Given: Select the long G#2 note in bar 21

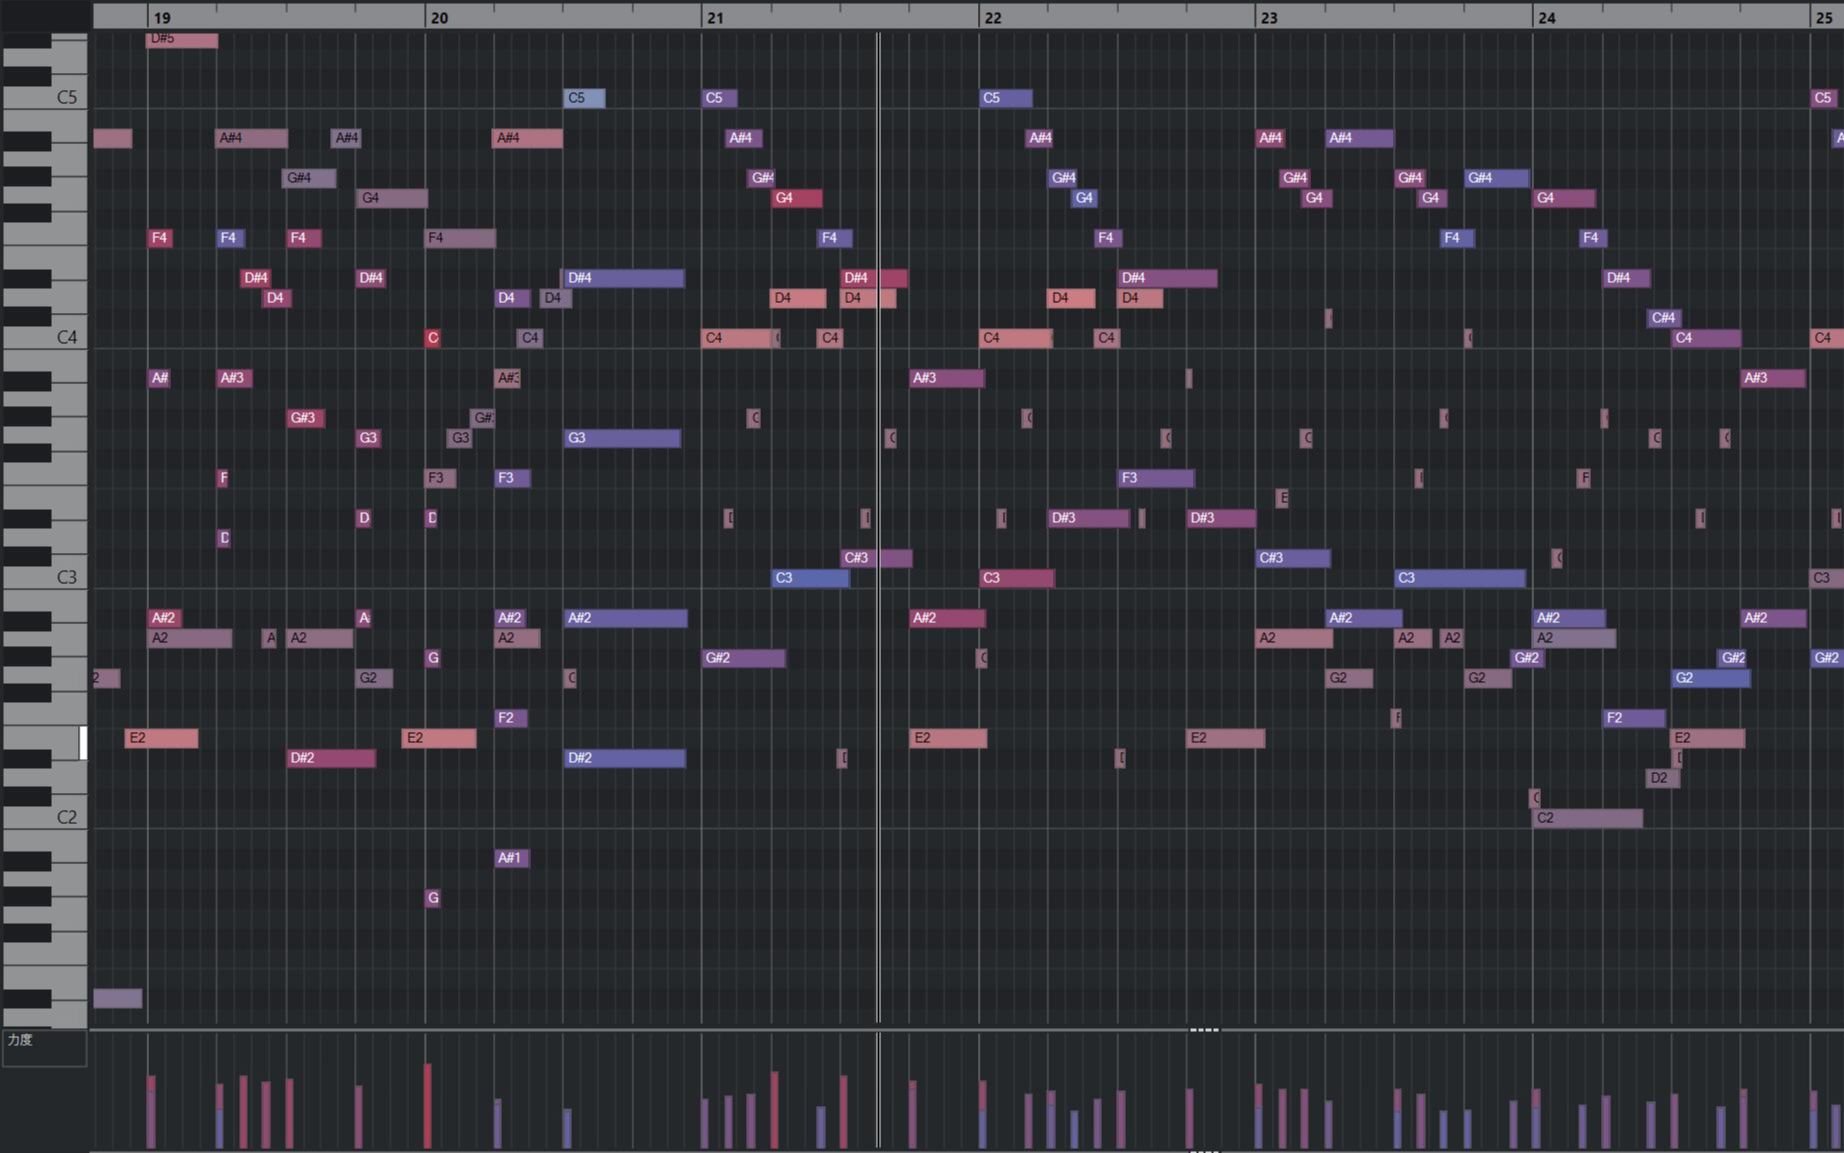Looking at the screenshot, I should pos(744,658).
